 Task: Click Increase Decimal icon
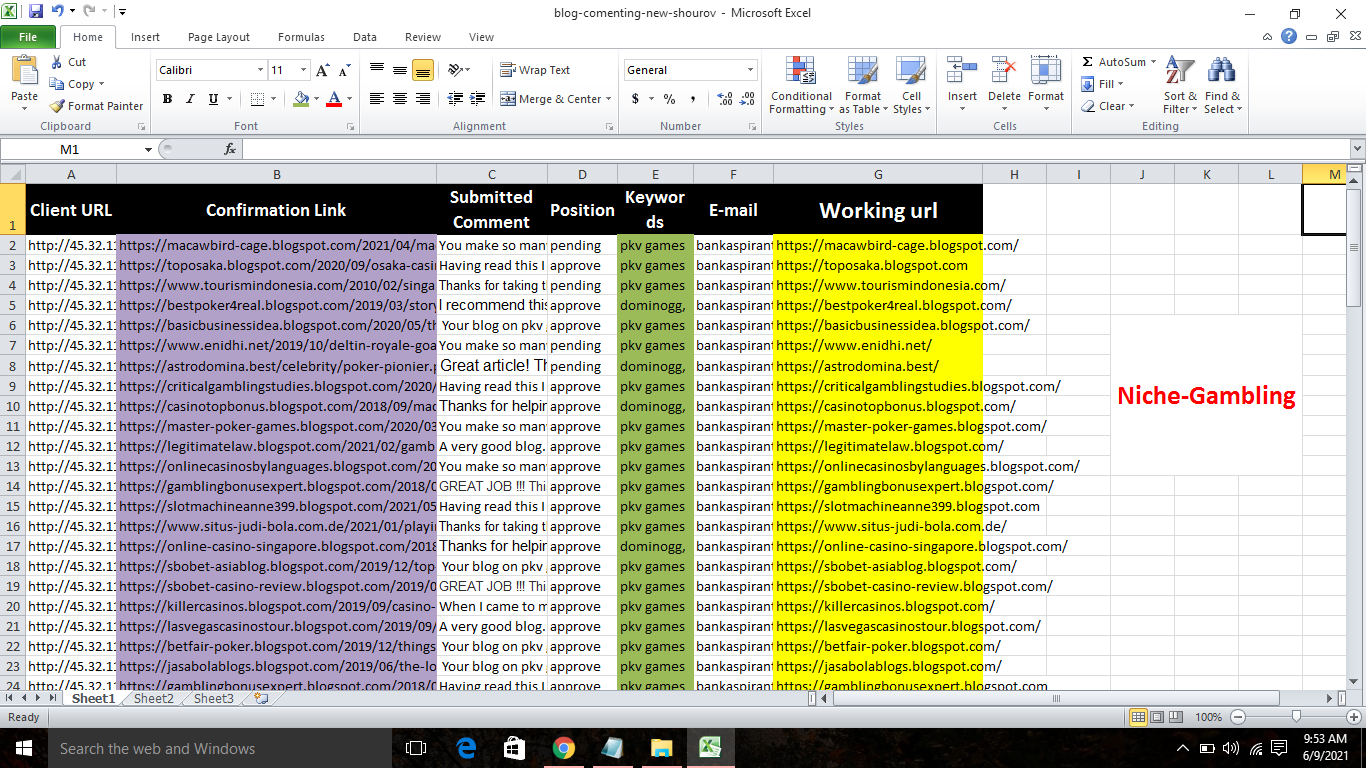(723, 100)
